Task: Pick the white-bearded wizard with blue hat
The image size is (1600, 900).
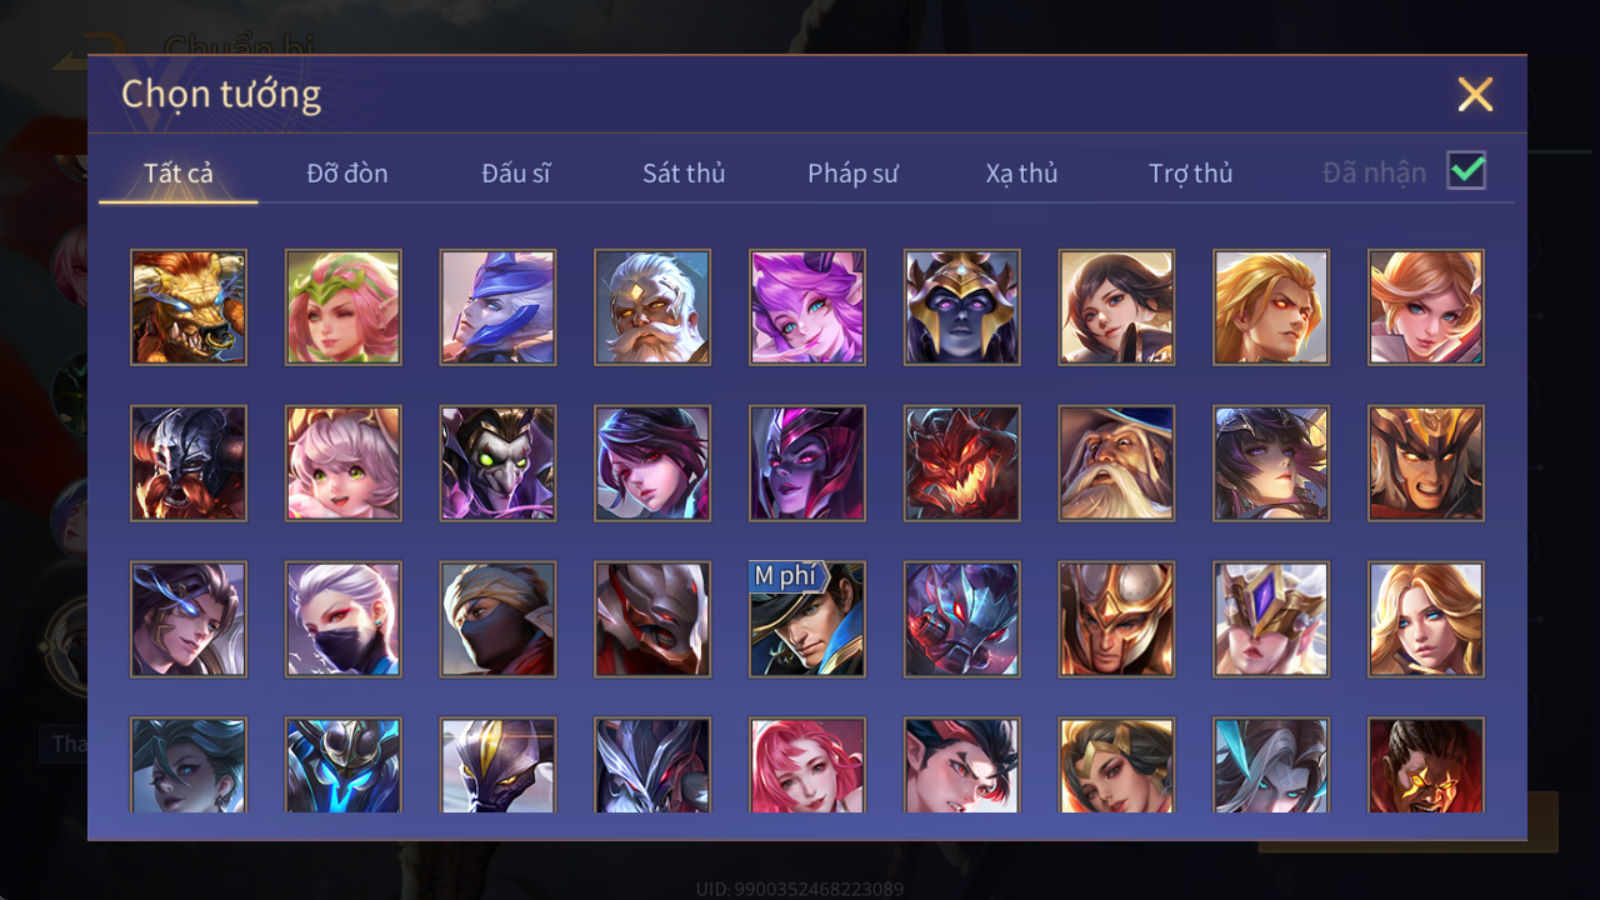Action: (1116, 463)
